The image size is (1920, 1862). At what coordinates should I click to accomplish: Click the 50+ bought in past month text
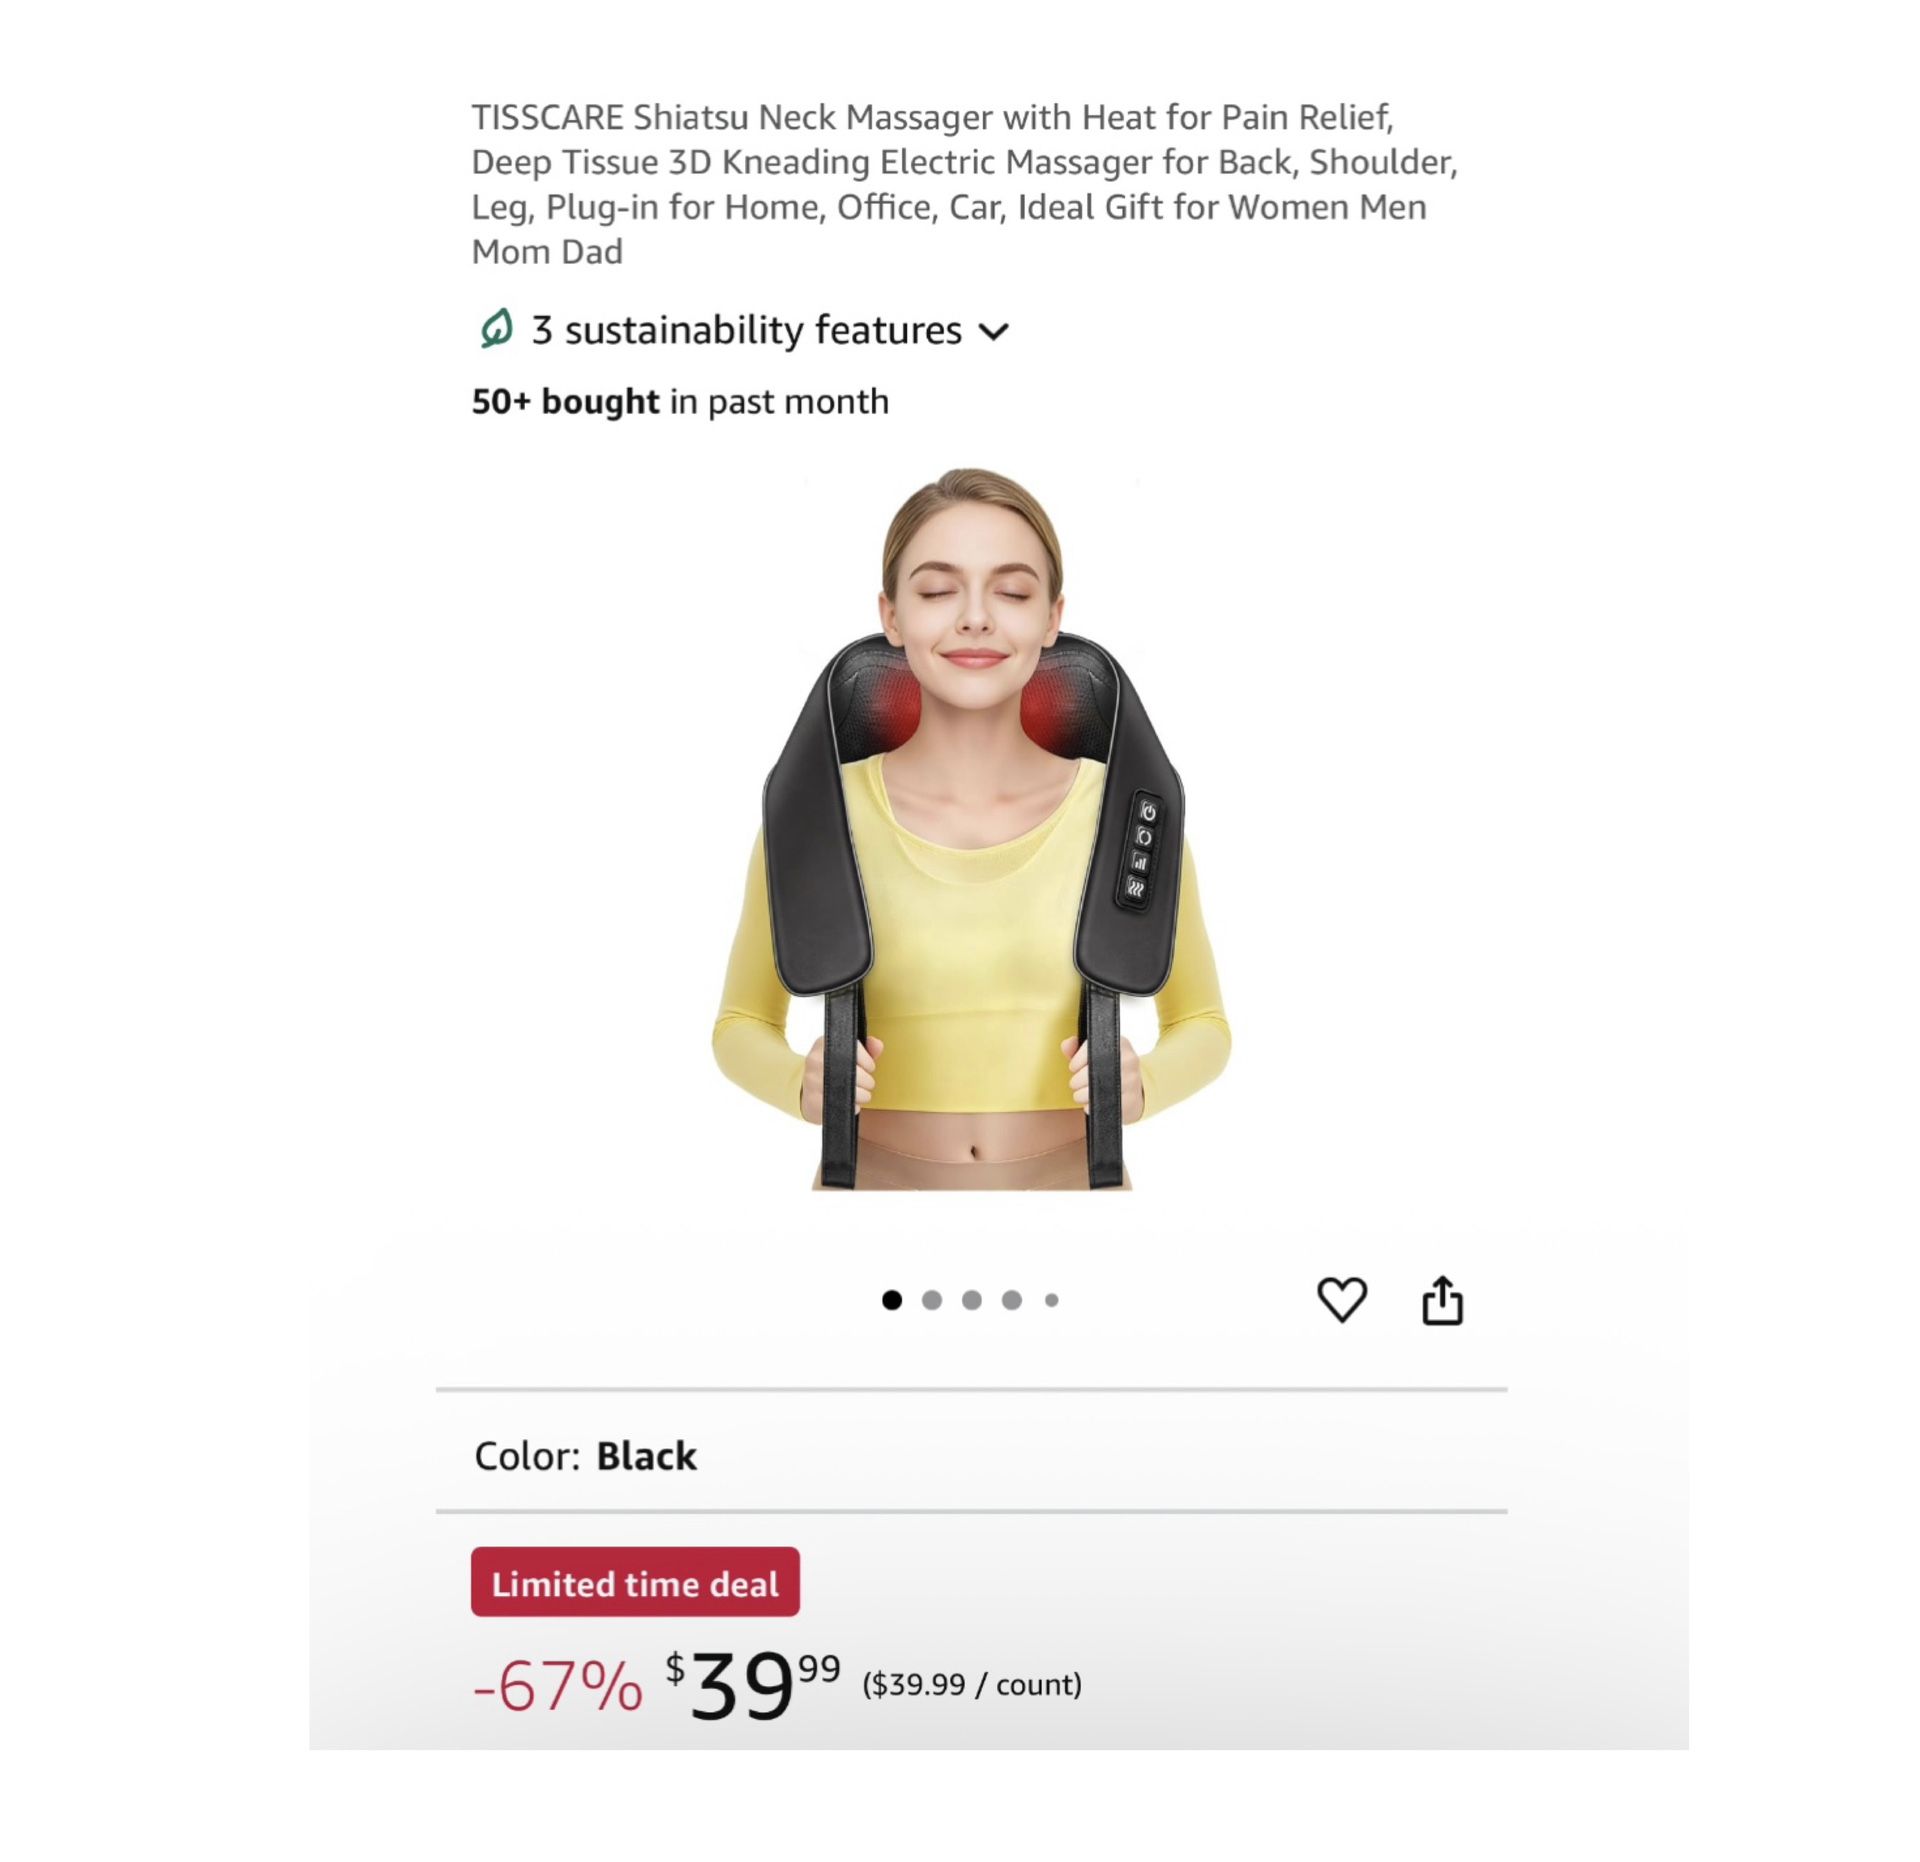pyautogui.click(x=680, y=402)
